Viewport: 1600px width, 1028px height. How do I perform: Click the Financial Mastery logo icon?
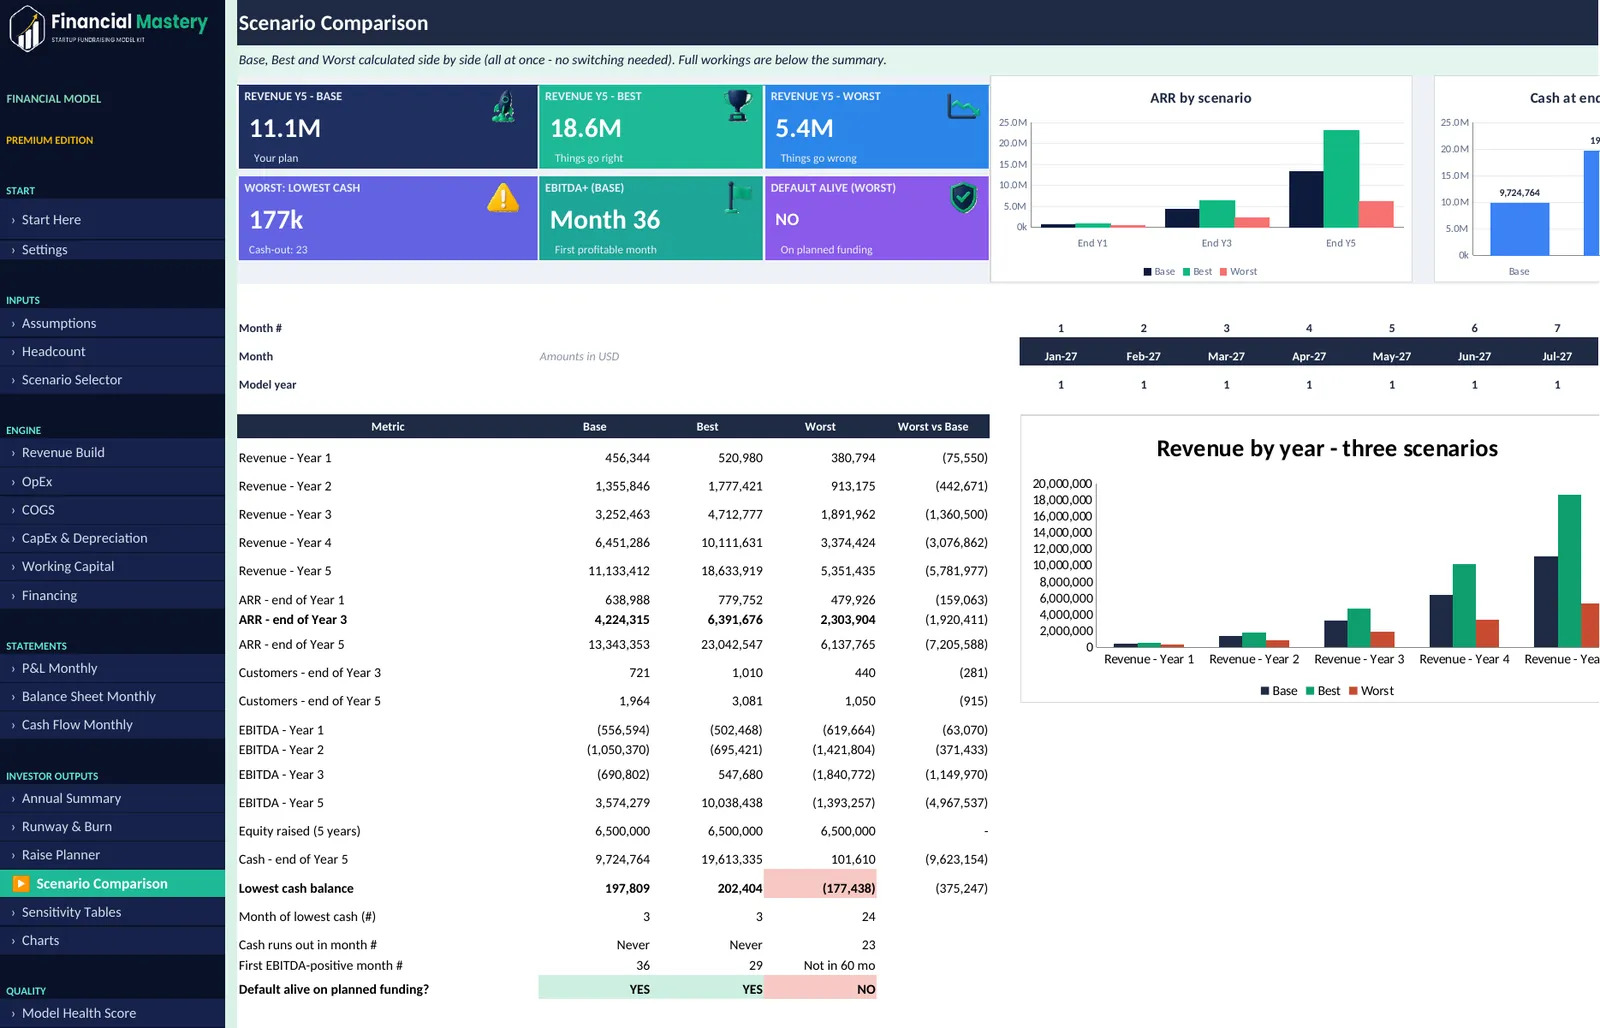(27, 28)
